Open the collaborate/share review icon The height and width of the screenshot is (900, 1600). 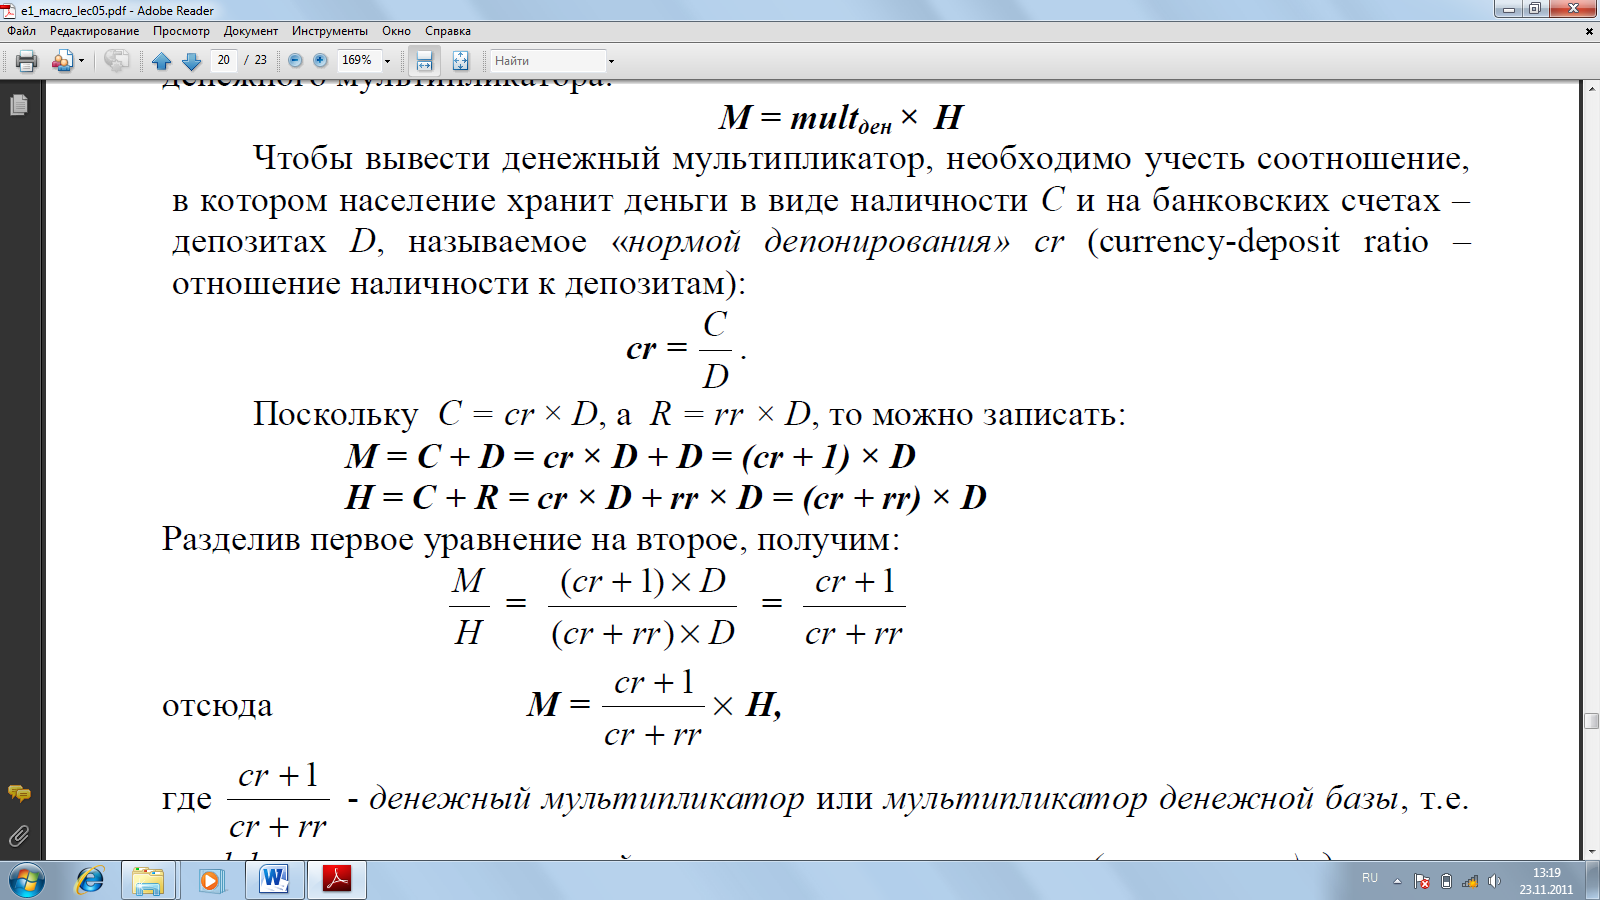62,61
